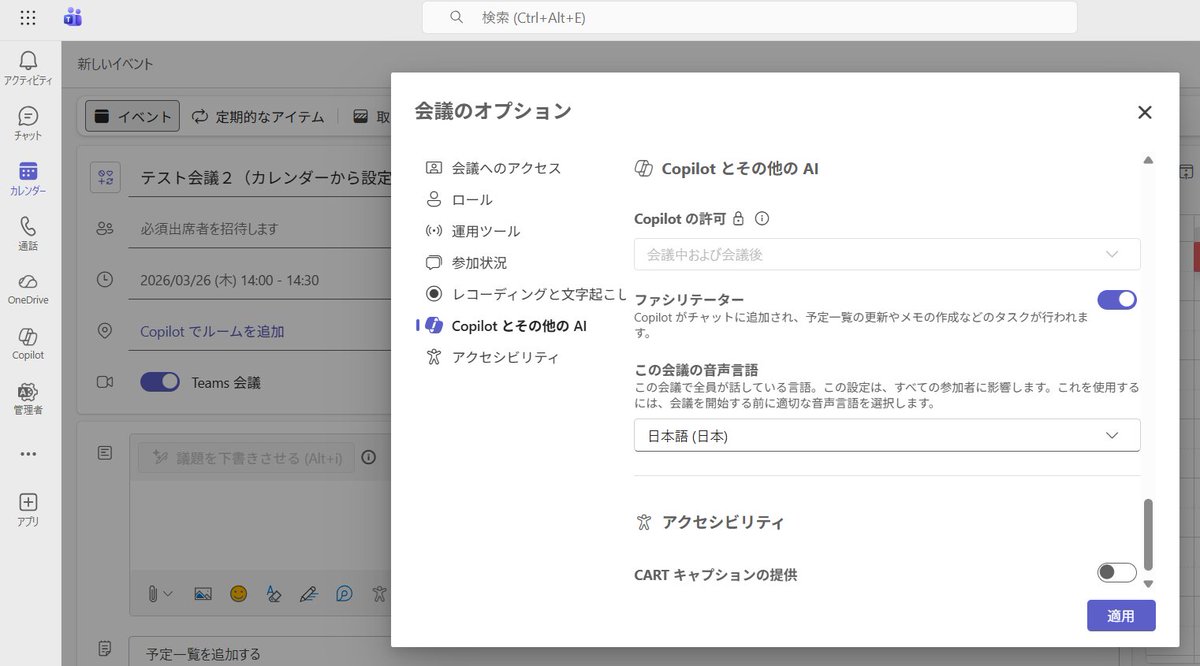The image size is (1200, 666).
Task: Click the 新しいイベント header text
Action: 116,64
